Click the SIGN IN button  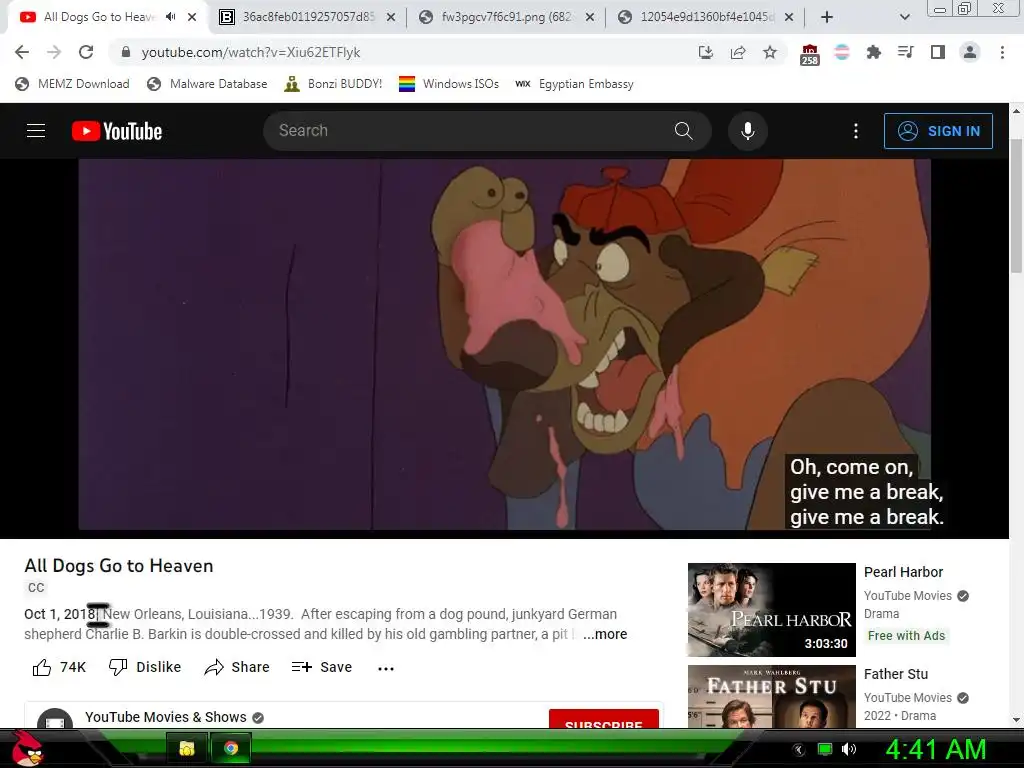tap(938, 131)
